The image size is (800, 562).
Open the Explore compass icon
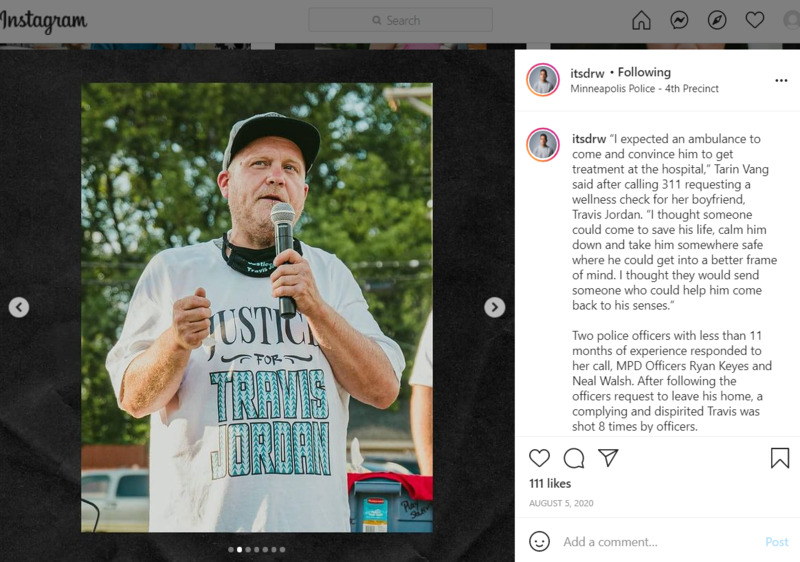(x=717, y=20)
